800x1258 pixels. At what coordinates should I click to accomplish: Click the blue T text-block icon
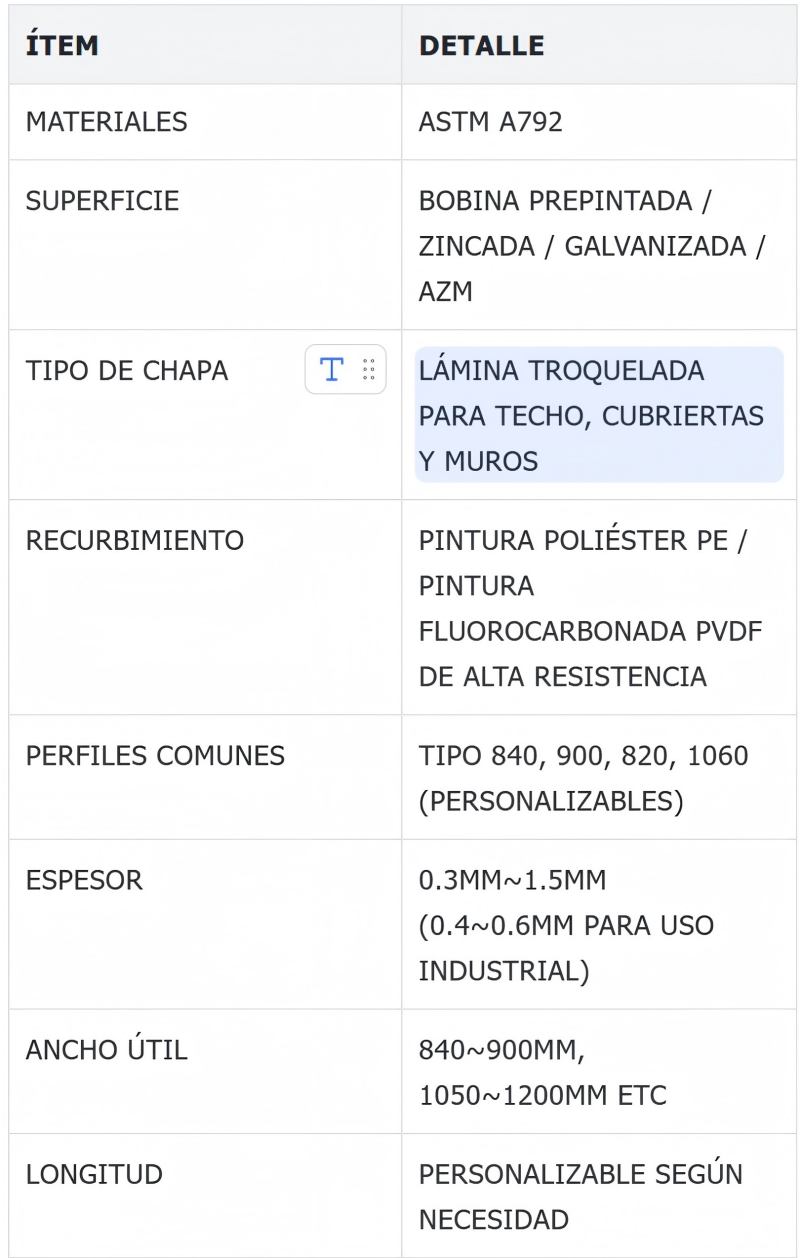point(330,370)
